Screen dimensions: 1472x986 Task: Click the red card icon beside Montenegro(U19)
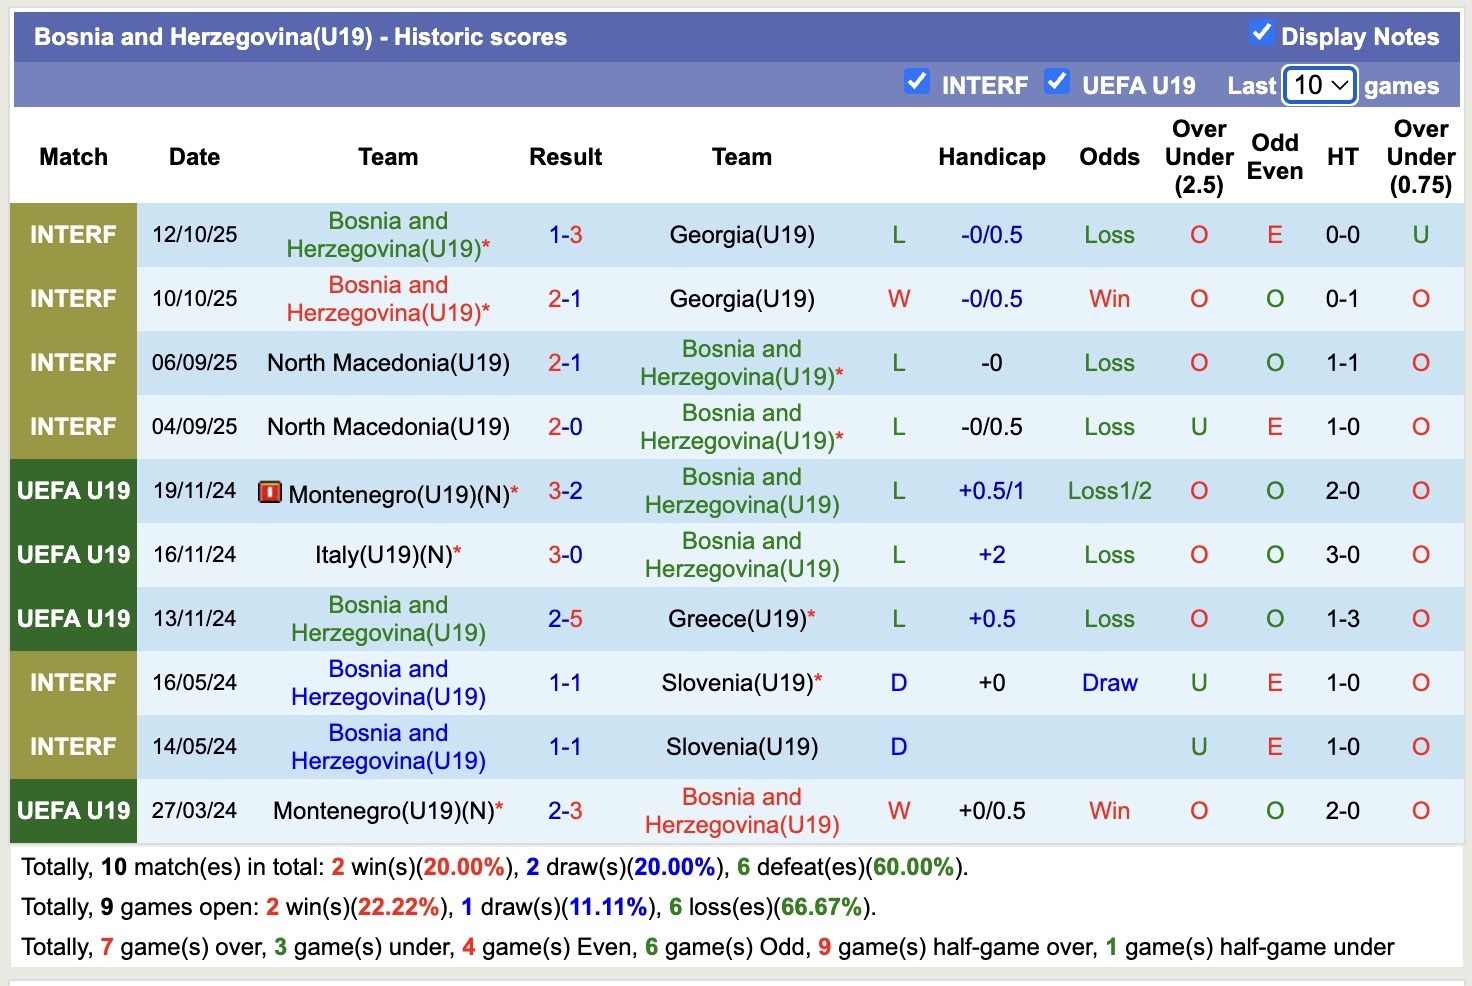[x=269, y=492]
